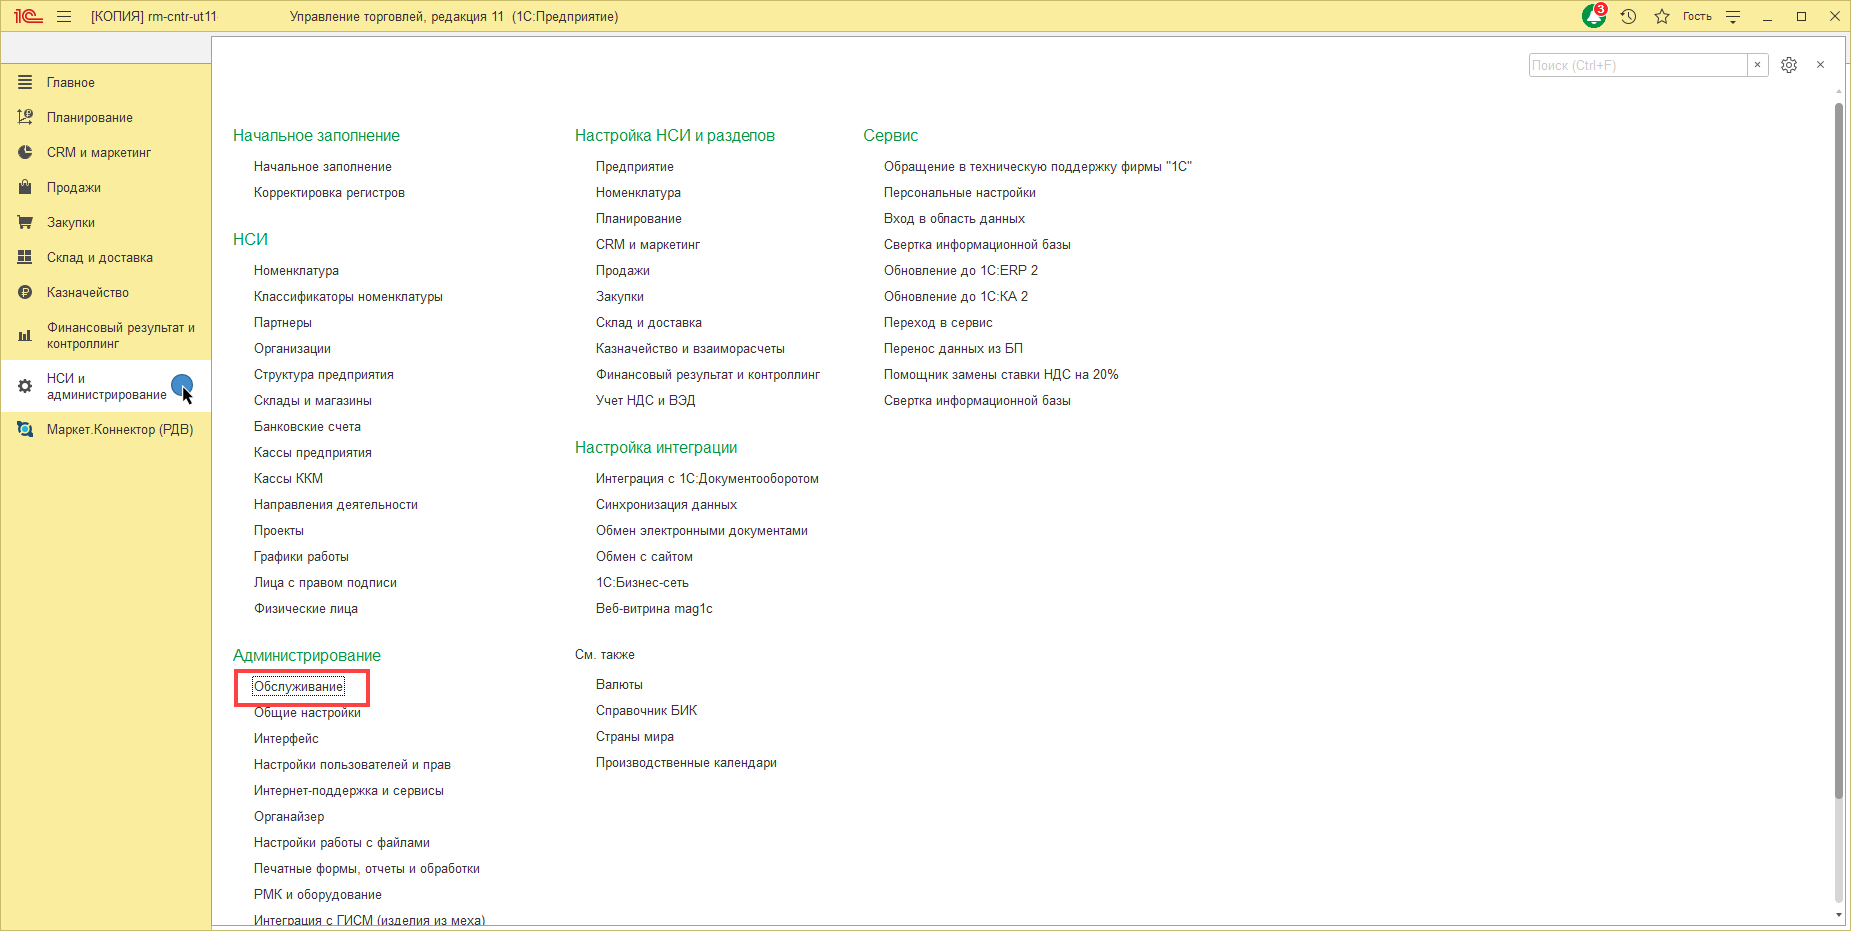Image resolution: width=1851 pixels, height=931 pixels.
Task: Open Банковские счета list
Action: point(307,427)
